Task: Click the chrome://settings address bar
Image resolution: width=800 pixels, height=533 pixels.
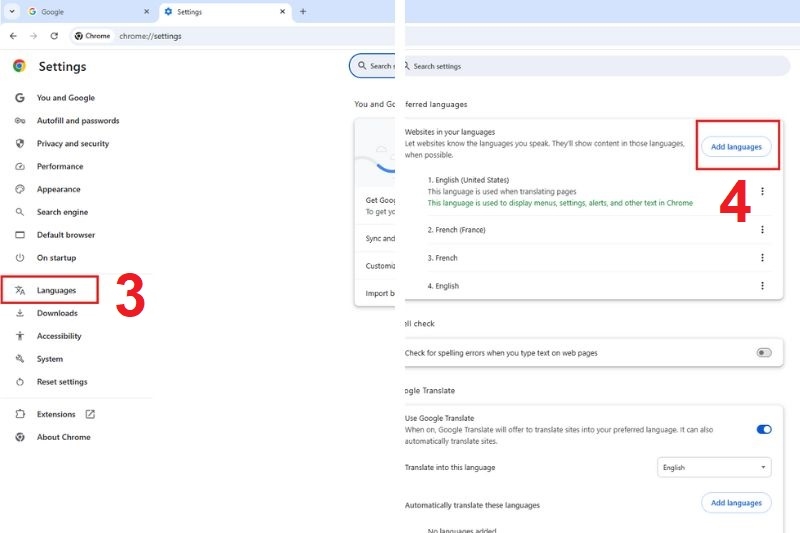Action: [150, 36]
